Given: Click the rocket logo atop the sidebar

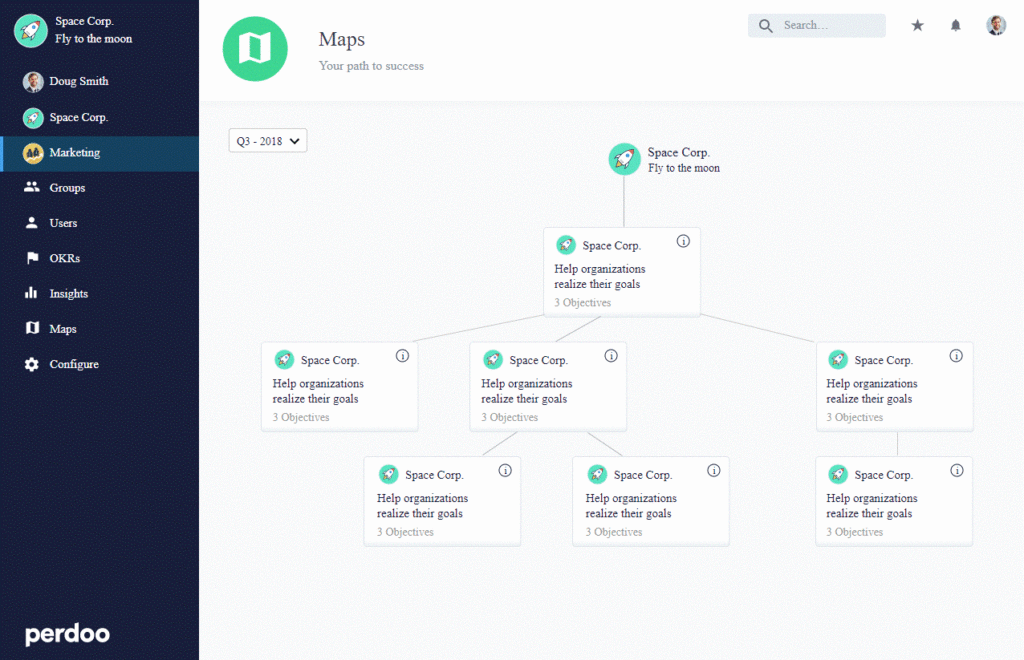Looking at the screenshot, I should pos(31,31).
